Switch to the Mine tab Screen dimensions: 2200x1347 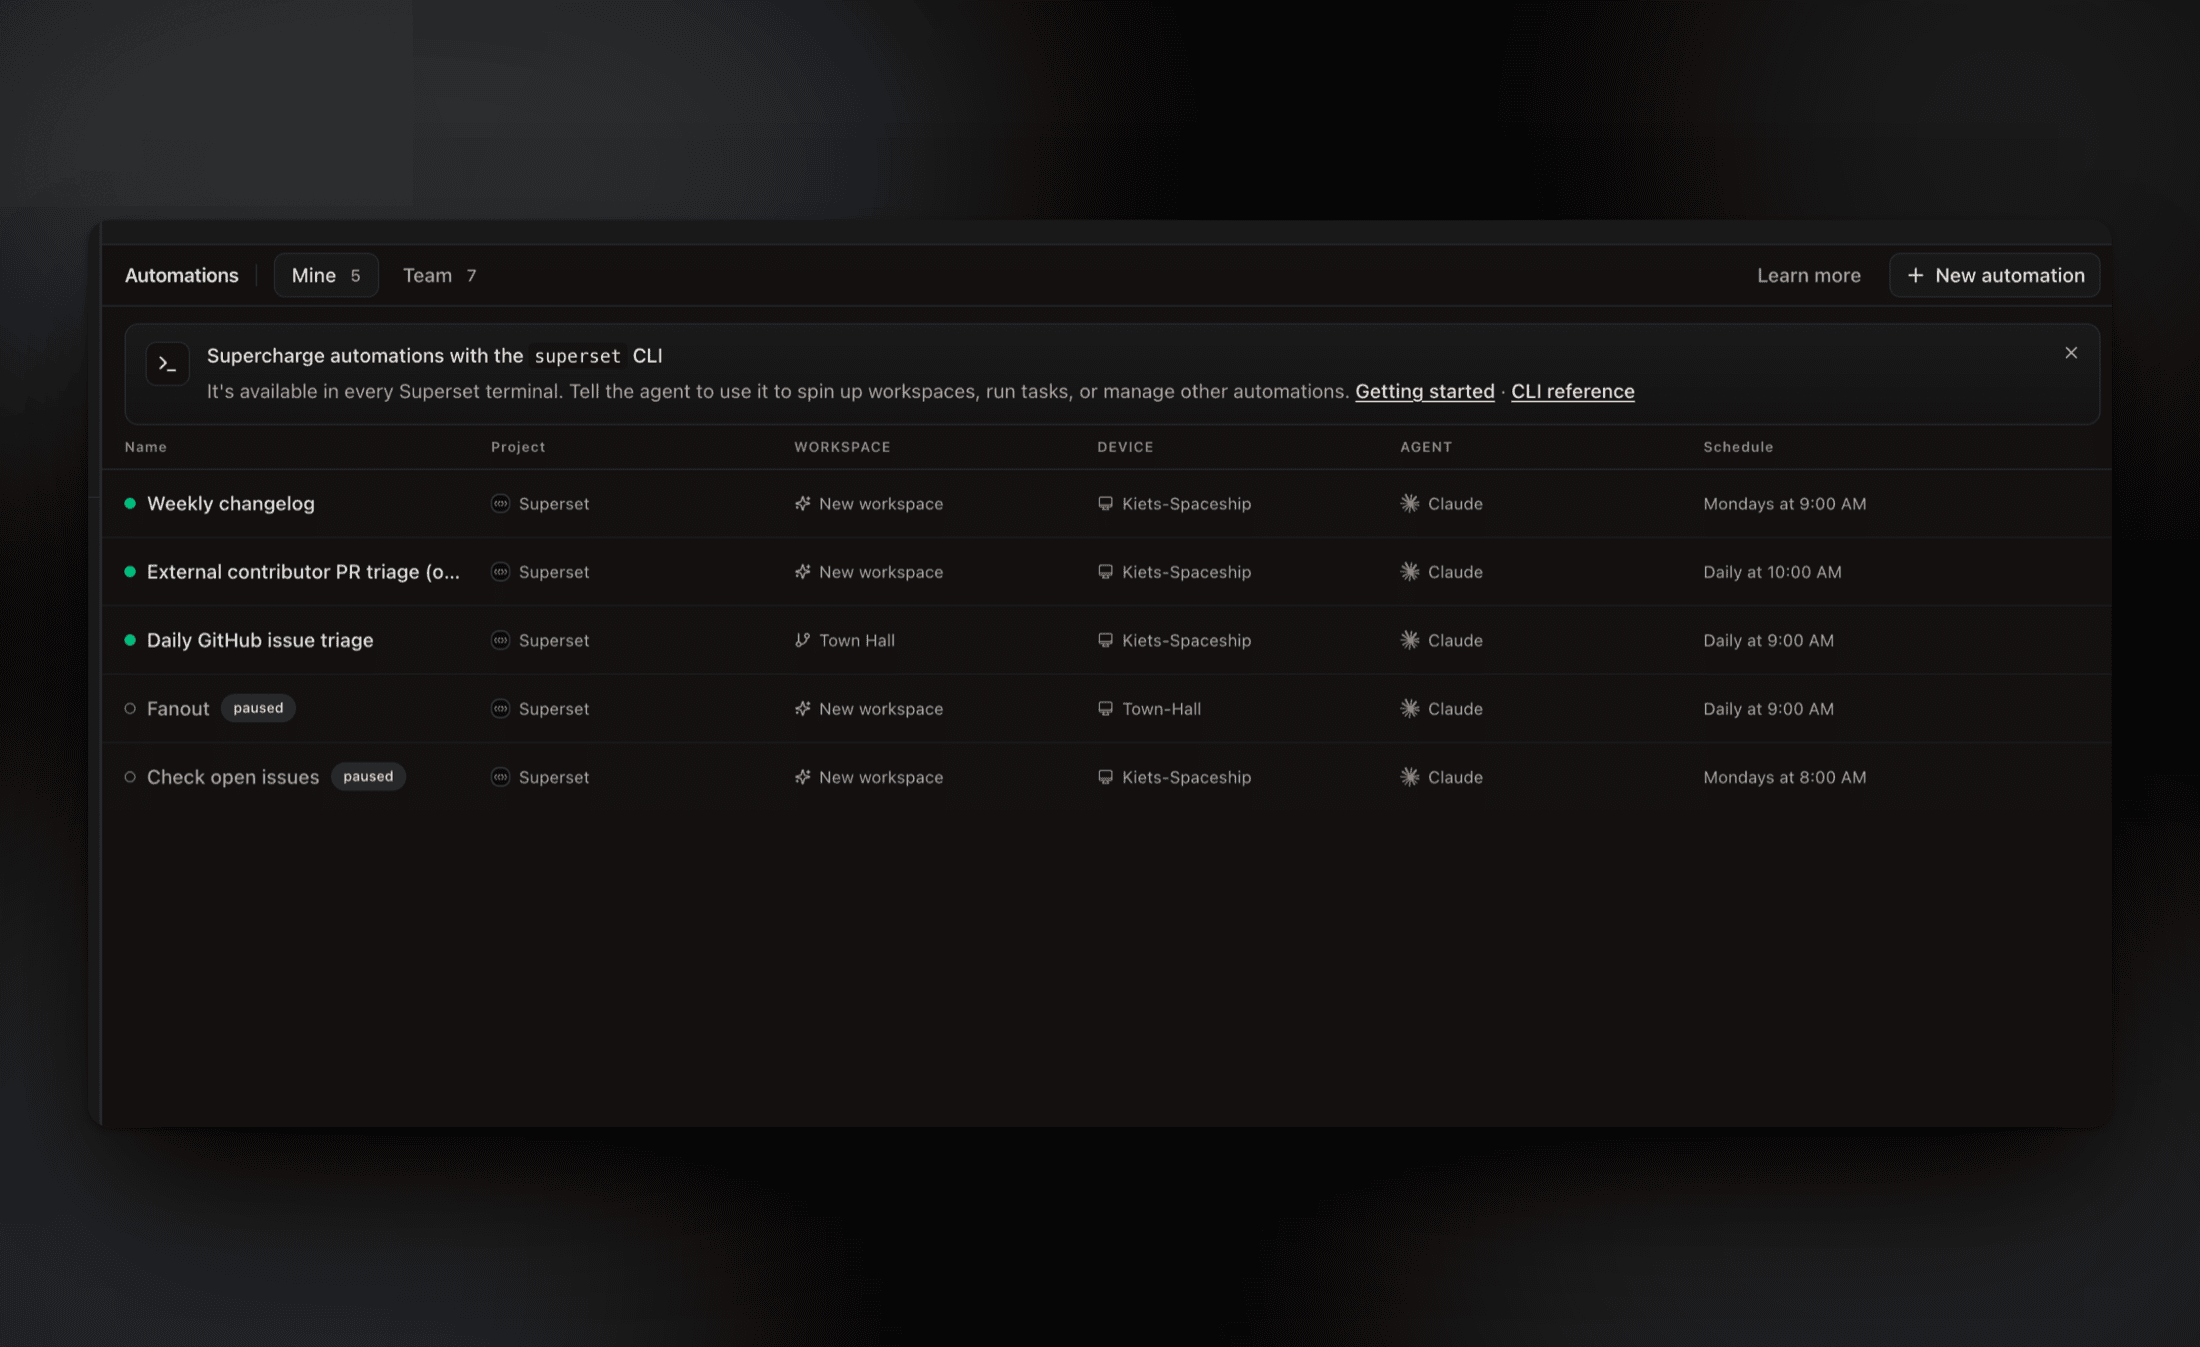tap(326, 275)
